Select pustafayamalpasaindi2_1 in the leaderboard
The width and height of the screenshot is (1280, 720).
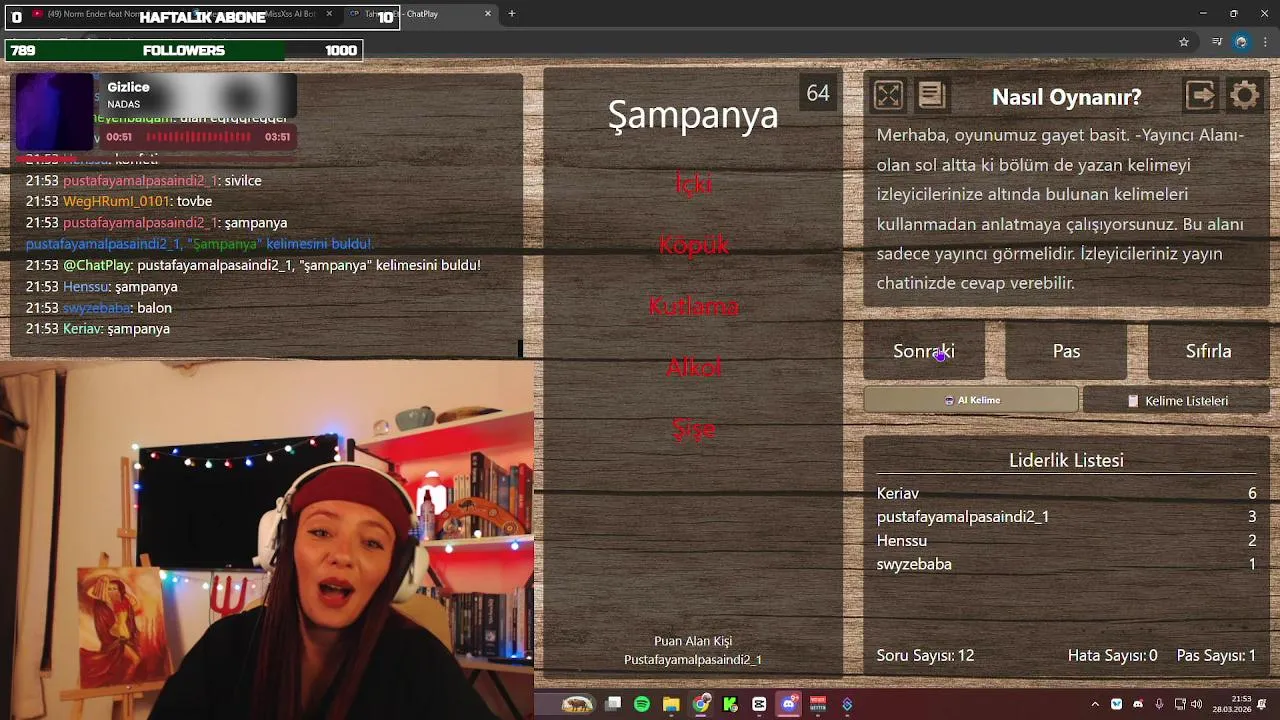pos(1066,517)
